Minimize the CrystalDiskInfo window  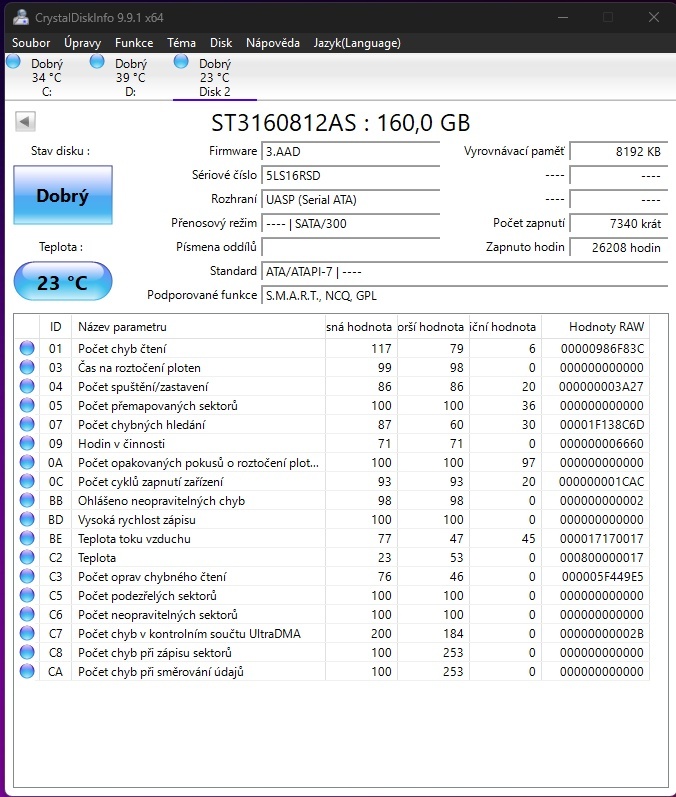pos(563,17)
